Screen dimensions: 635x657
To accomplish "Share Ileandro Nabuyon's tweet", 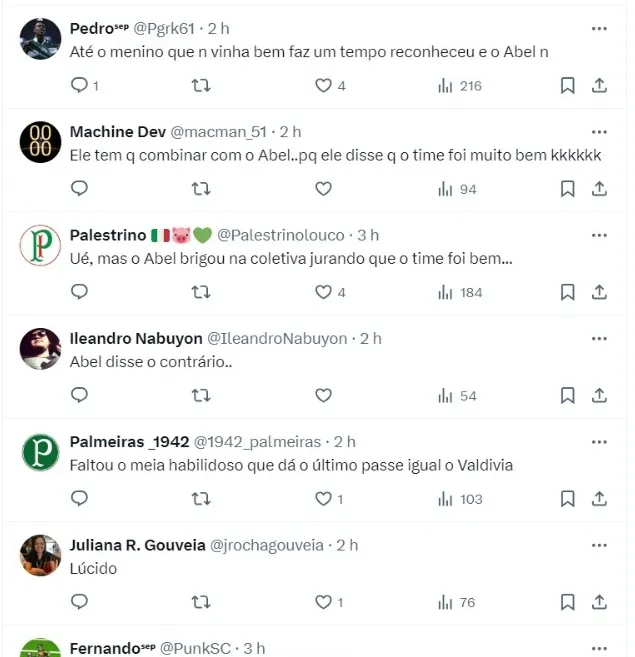I will coord(599,396).
